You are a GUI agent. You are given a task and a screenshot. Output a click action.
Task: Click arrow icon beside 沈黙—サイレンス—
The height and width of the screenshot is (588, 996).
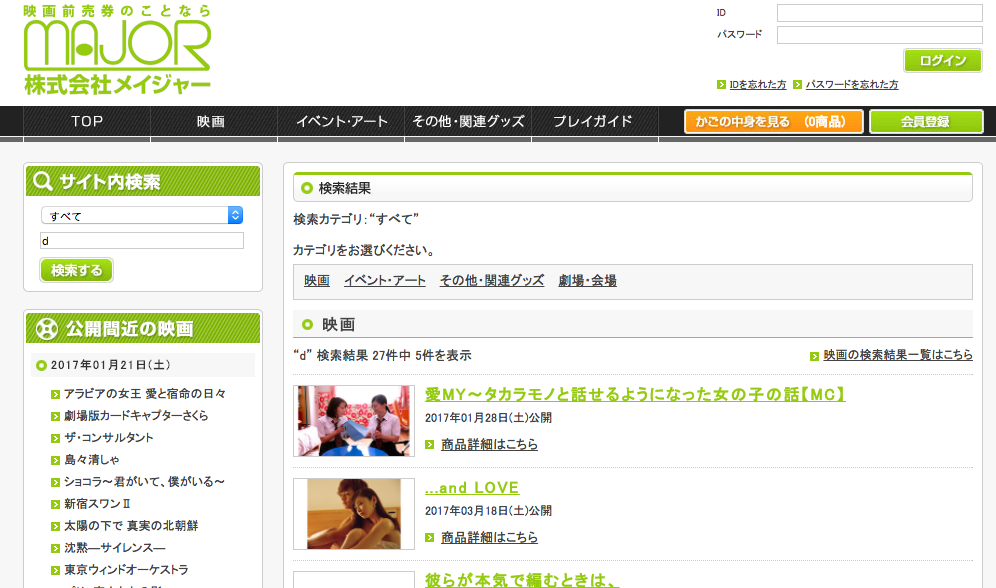click(x=55, y=549)
